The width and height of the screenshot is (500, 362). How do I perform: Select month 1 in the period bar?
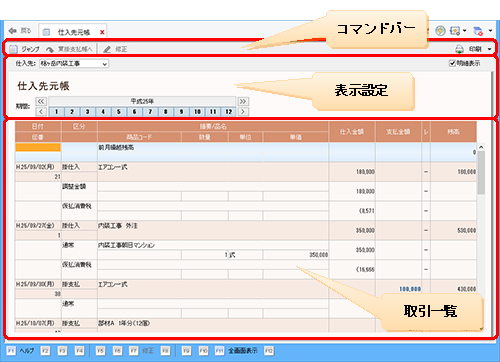point(56,112)
